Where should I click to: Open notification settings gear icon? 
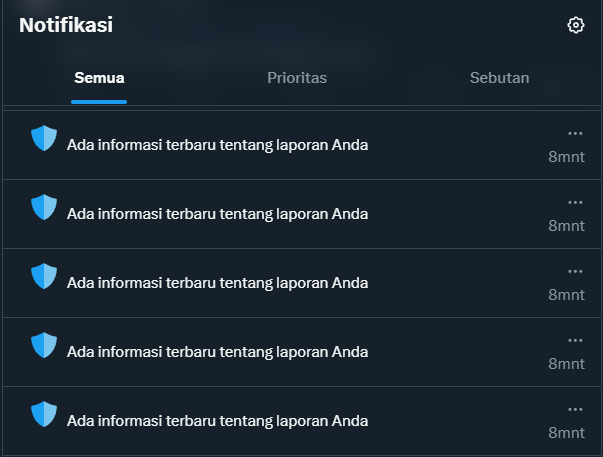tap(575, 25)
